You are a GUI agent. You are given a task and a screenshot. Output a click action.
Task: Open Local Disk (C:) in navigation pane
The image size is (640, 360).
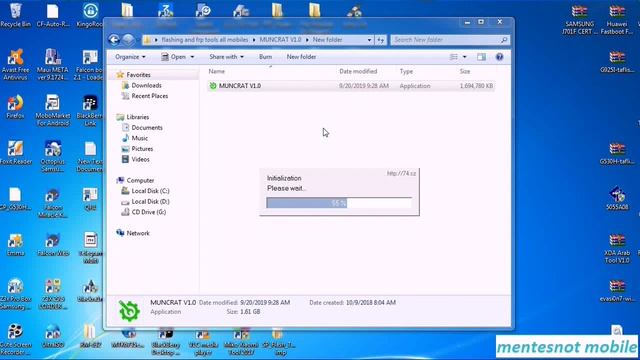pos(150,191)
